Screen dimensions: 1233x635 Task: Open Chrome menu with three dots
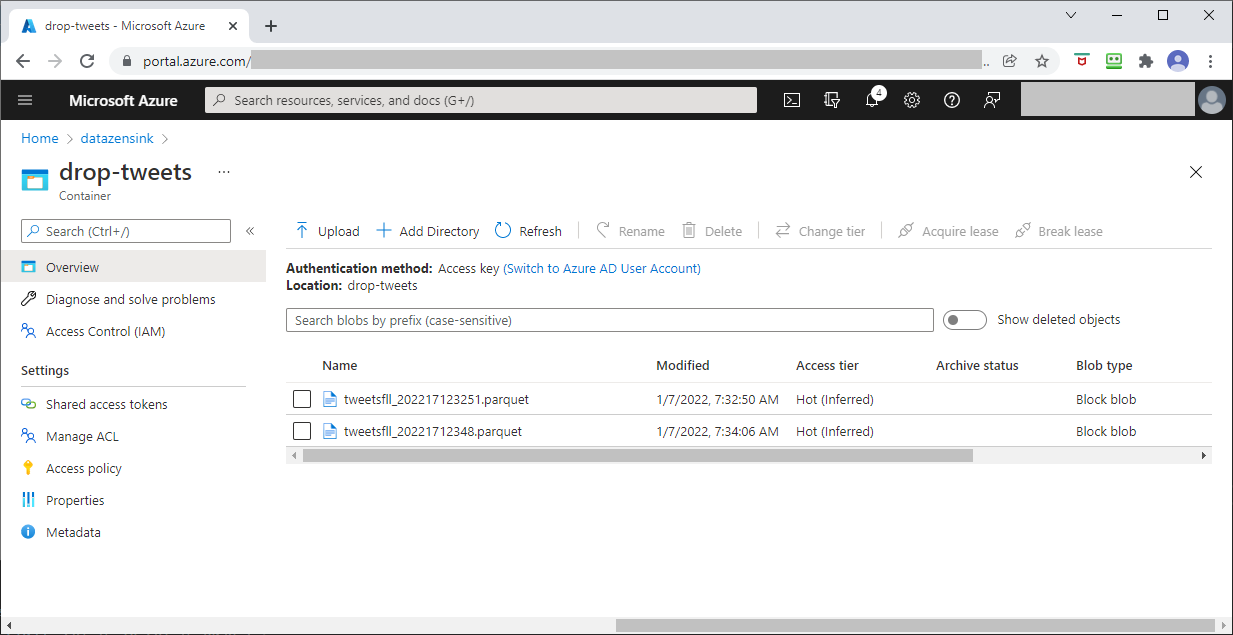1211,61
